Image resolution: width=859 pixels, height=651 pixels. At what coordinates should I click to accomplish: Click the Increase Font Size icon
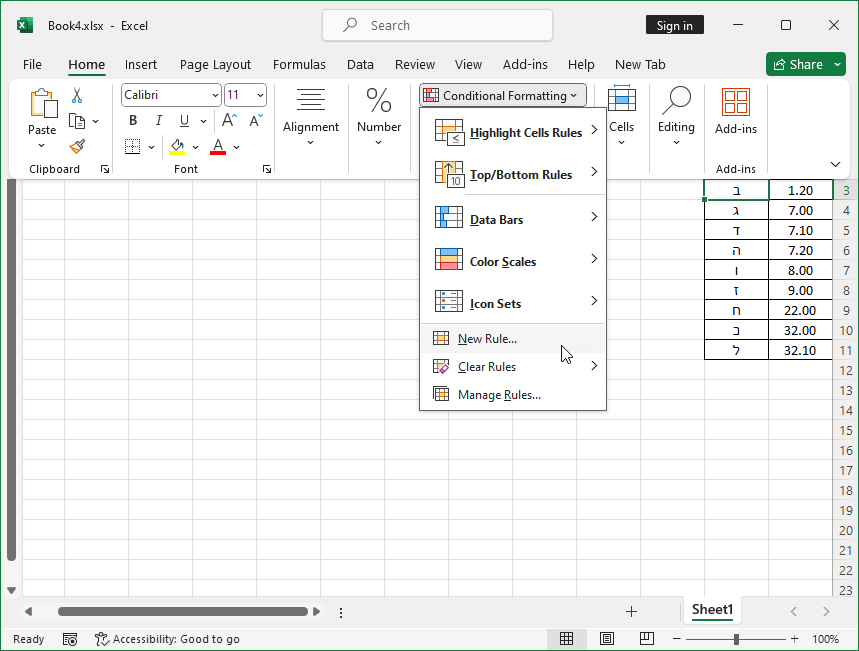229,121
